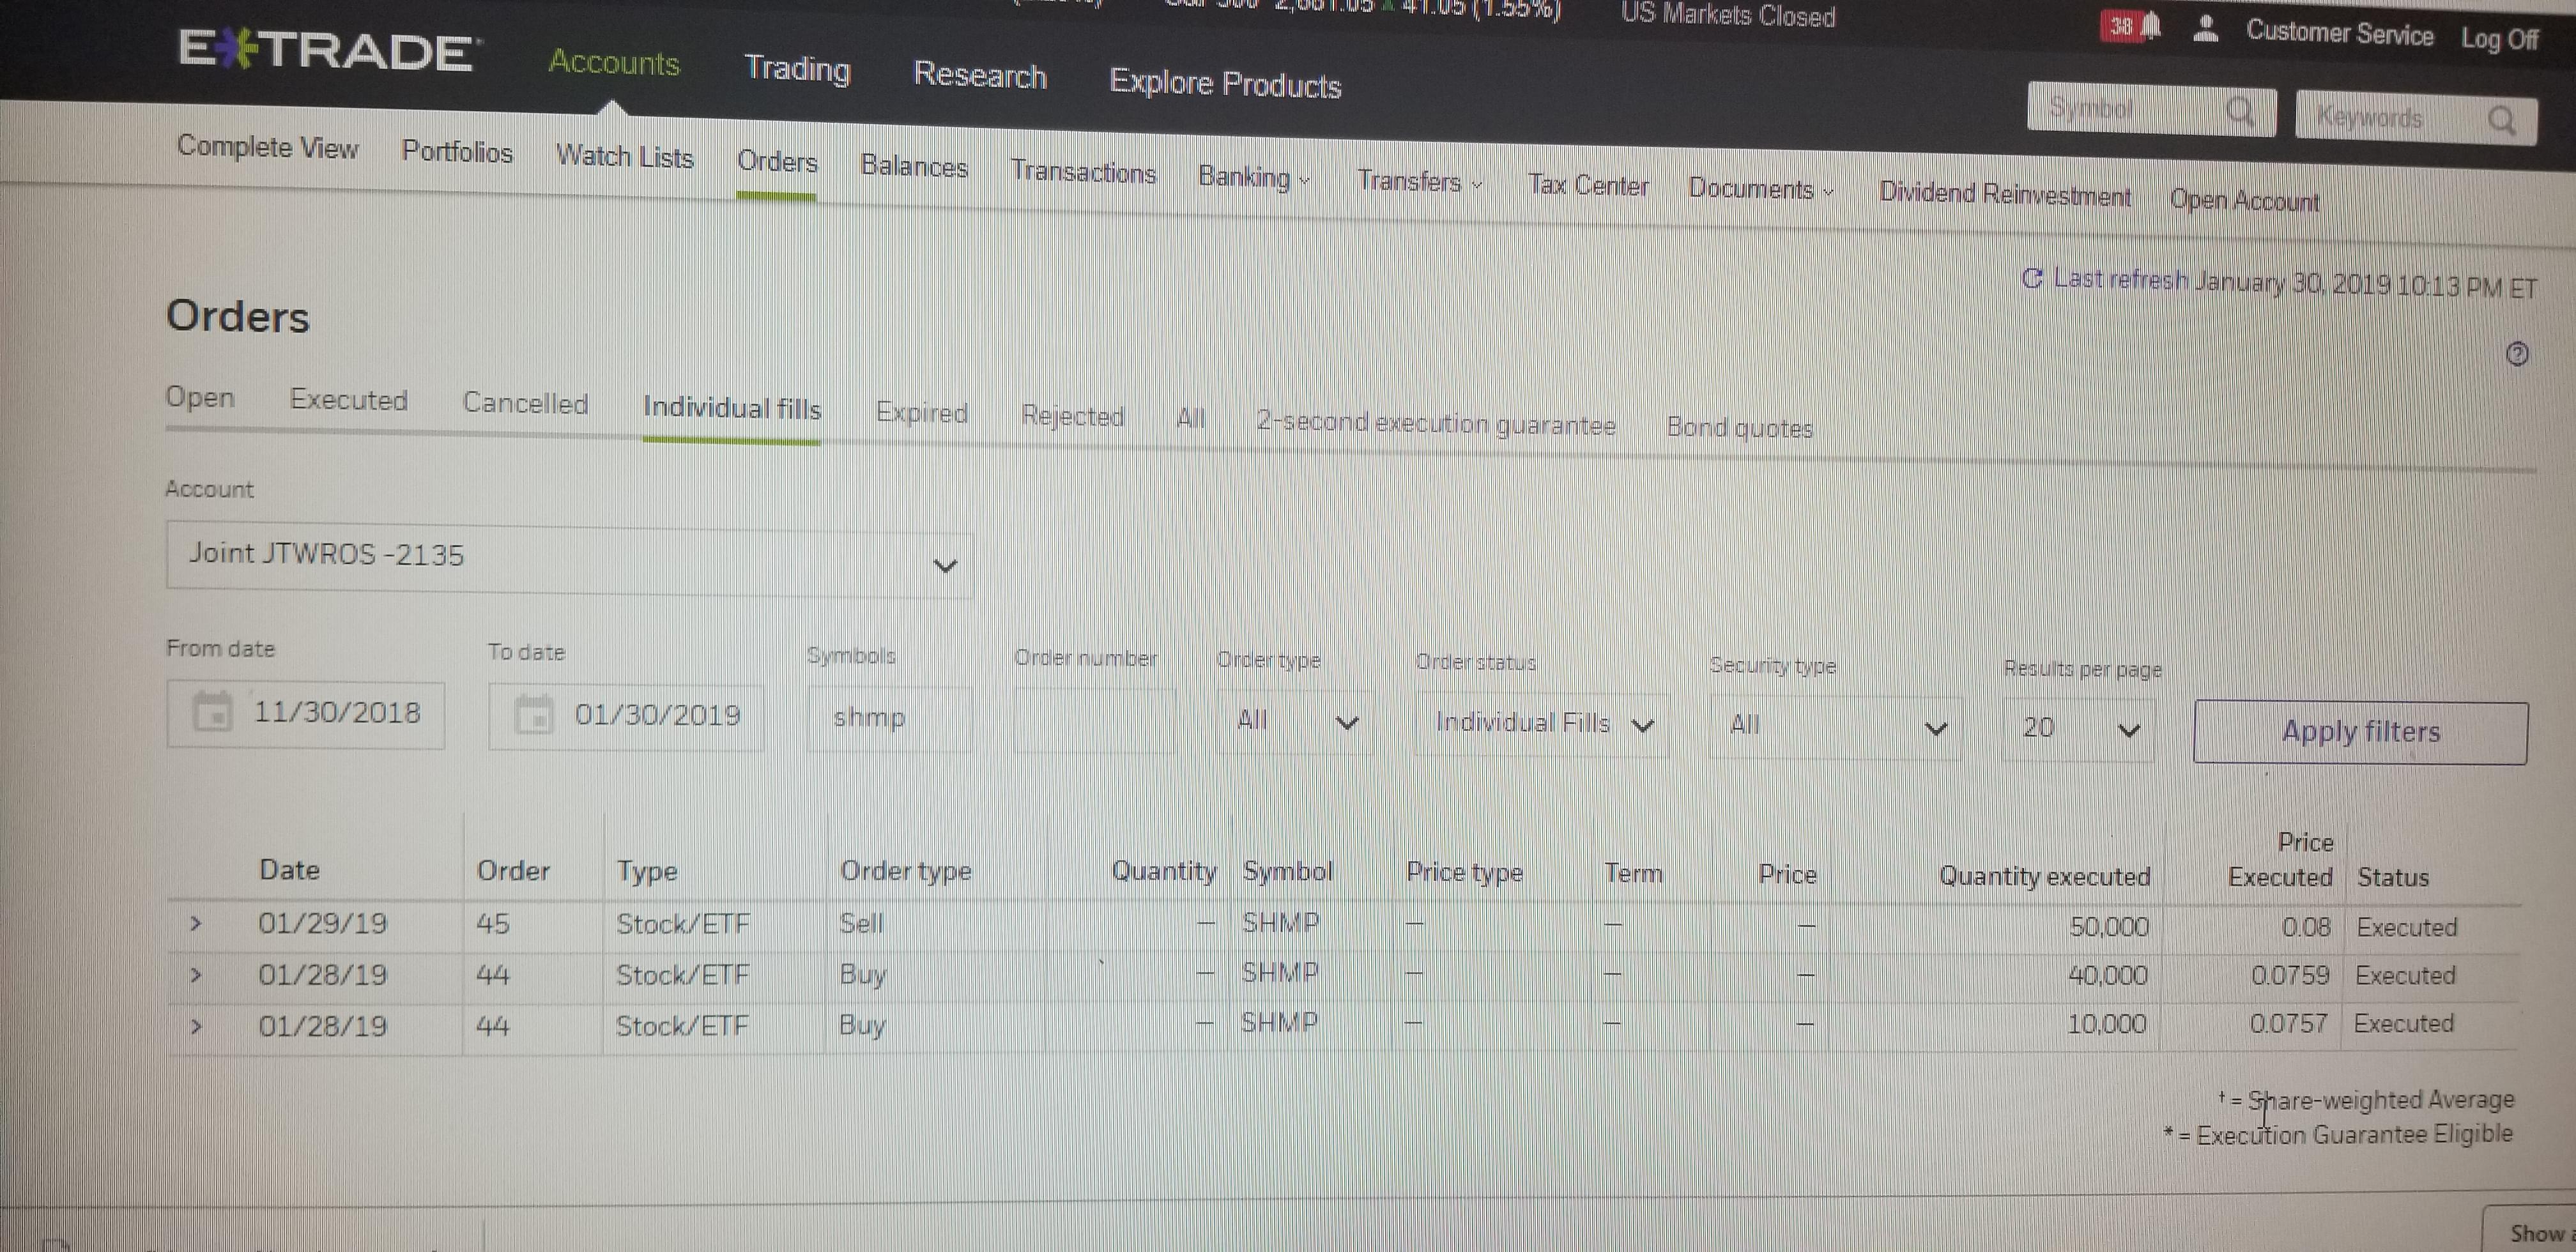Open the Joint JTWROS account dropdown
The width and height of the screenshot is (2576, 1252).
click(x=568, y=558)
